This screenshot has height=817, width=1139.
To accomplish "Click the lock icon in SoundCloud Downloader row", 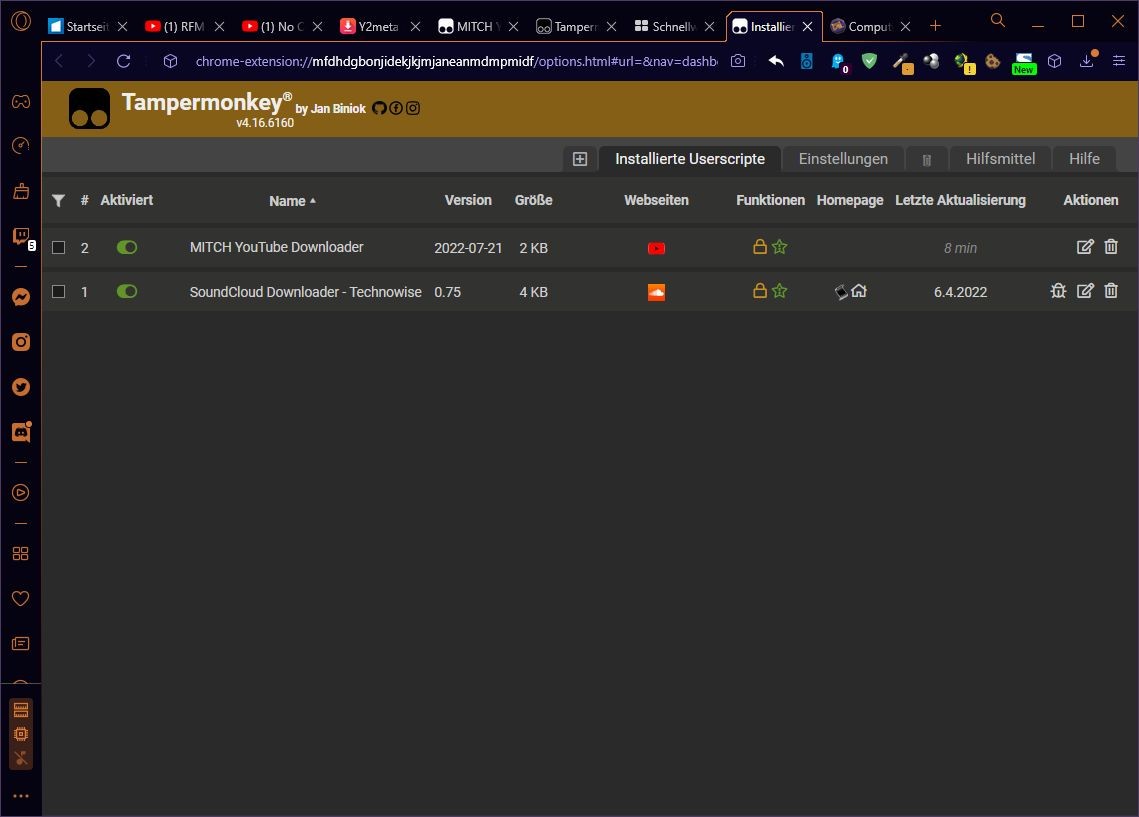I will [x=760, y=291].
